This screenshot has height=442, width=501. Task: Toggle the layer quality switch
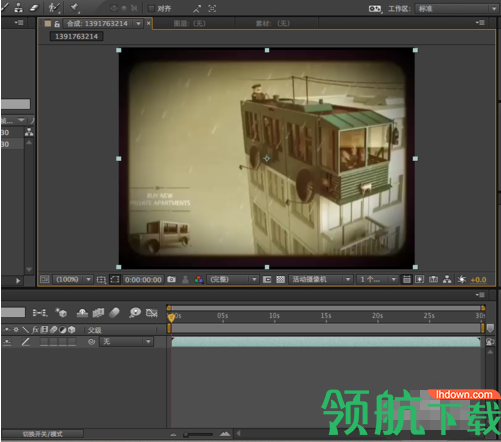point(26,342)
